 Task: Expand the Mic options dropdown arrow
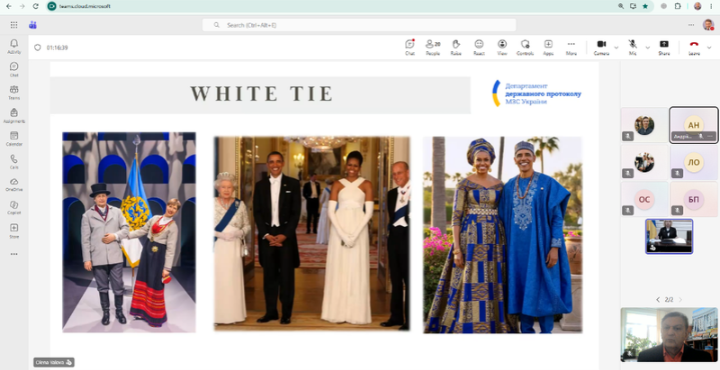pos(647,47)
